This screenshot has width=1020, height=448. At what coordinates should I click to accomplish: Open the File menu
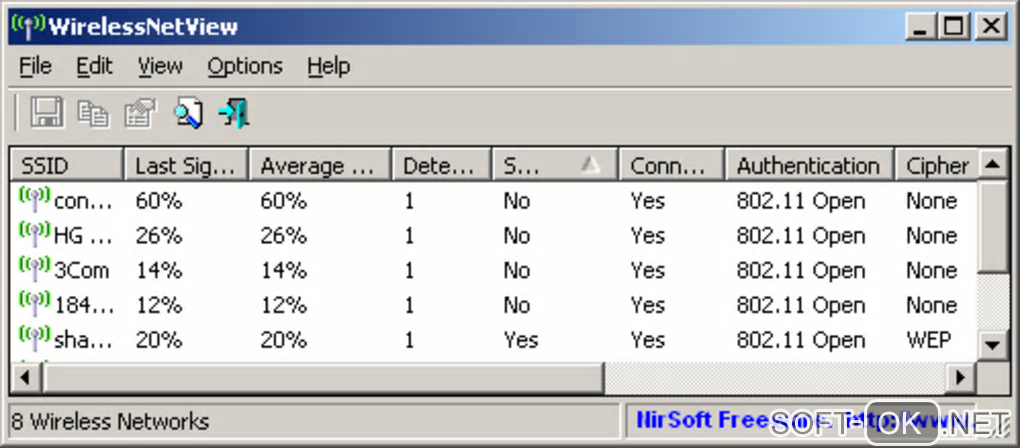point(35,66)
